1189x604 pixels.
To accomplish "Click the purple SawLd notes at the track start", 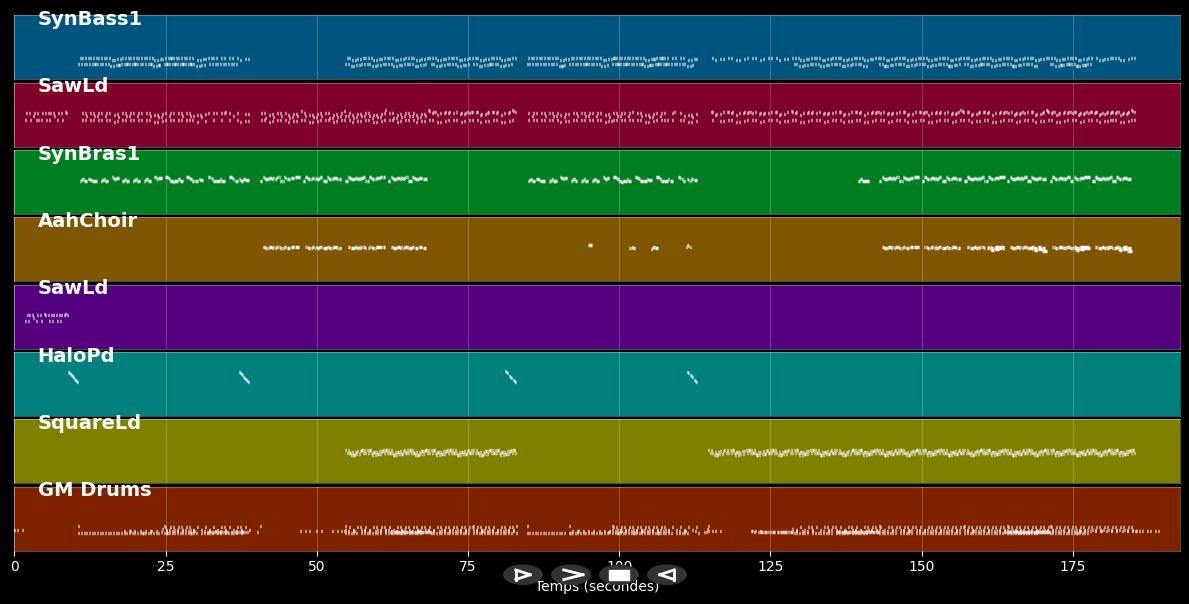I will click(x=45, y=318).
